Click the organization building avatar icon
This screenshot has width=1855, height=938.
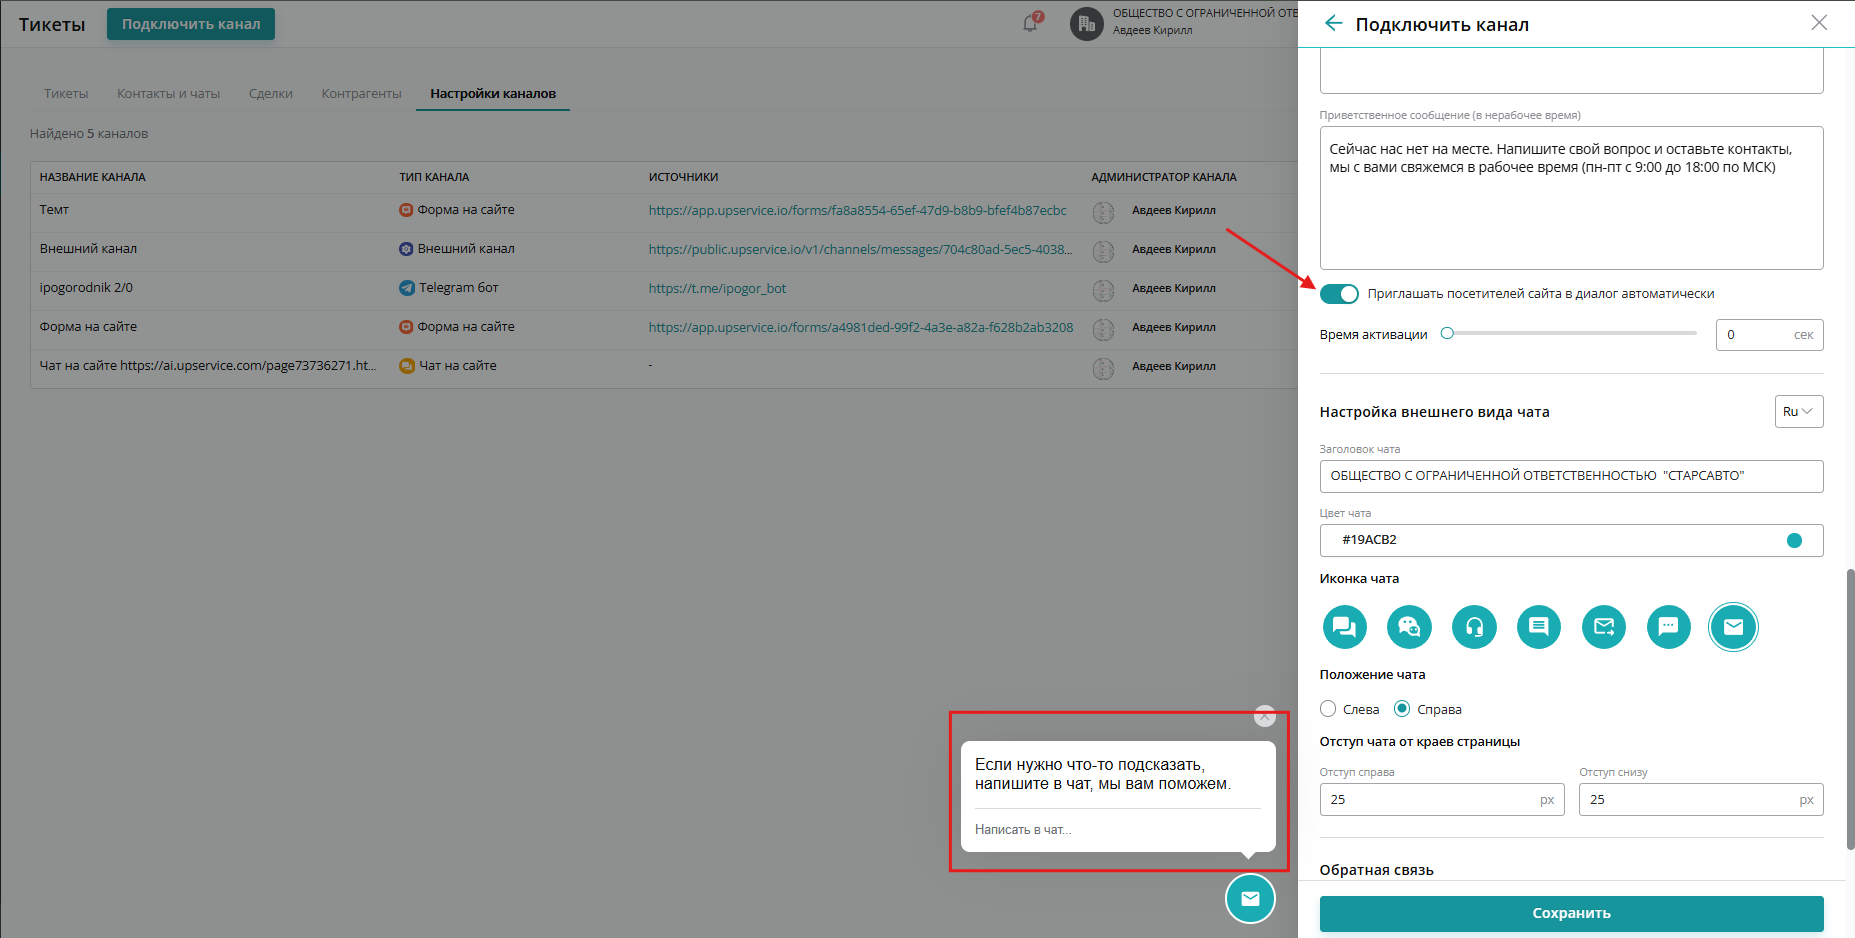tap(1087, 24)
